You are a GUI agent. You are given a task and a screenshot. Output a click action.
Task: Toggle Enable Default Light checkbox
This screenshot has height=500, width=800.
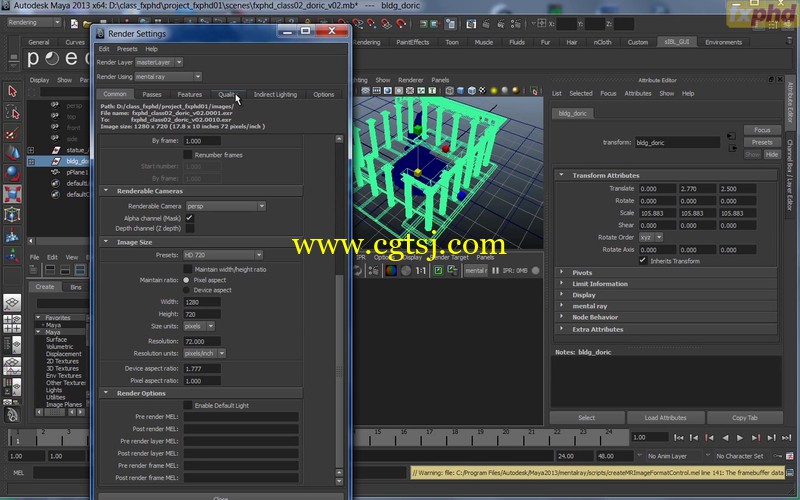click(x=188, y=405)
